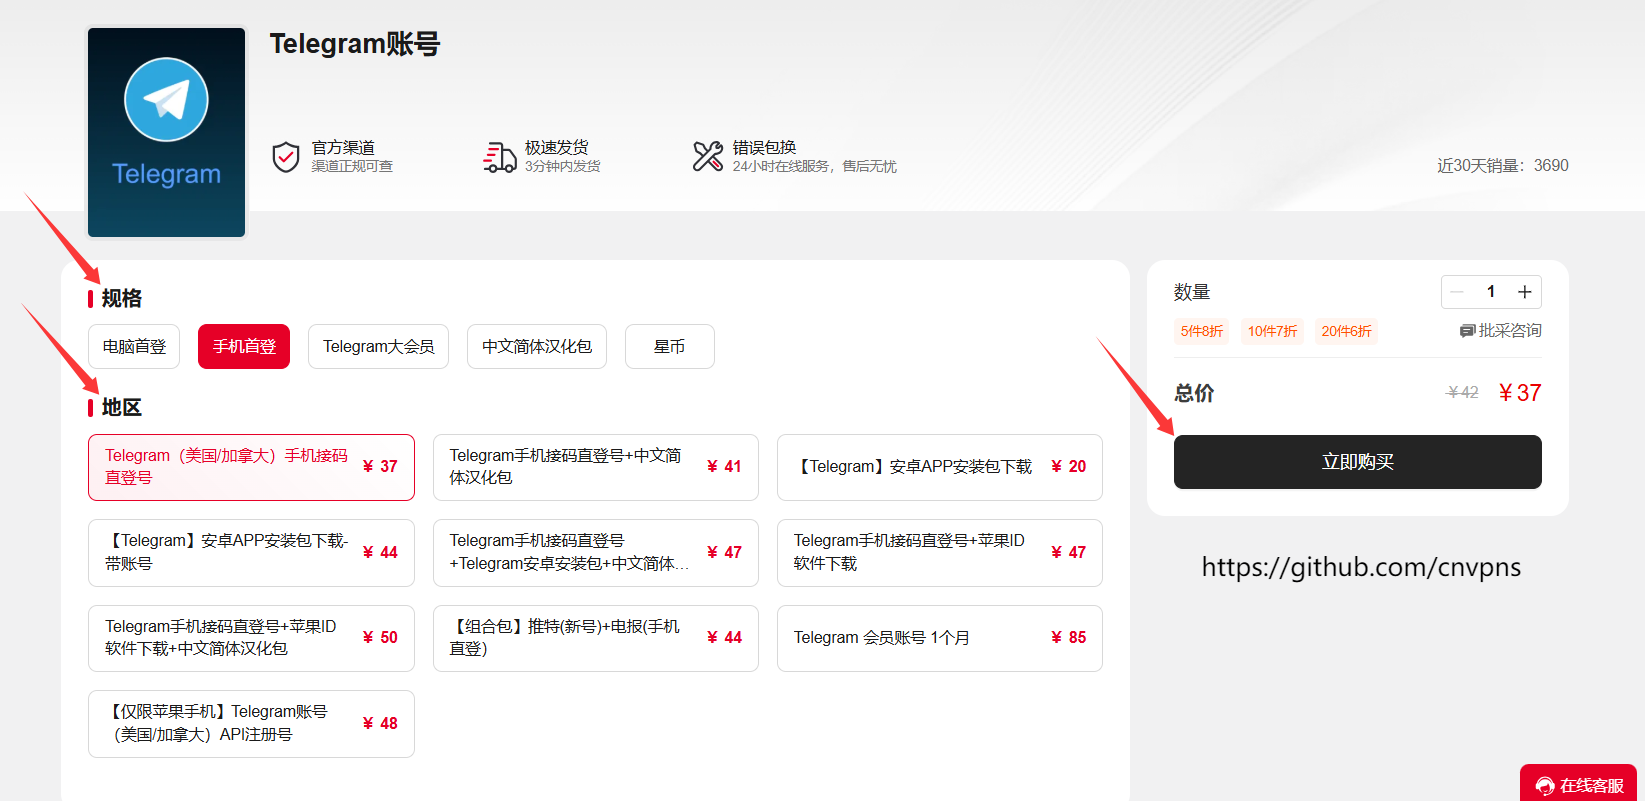Choose 安卓APP安装包下载 ¥20 option

(x=940, y=467)
